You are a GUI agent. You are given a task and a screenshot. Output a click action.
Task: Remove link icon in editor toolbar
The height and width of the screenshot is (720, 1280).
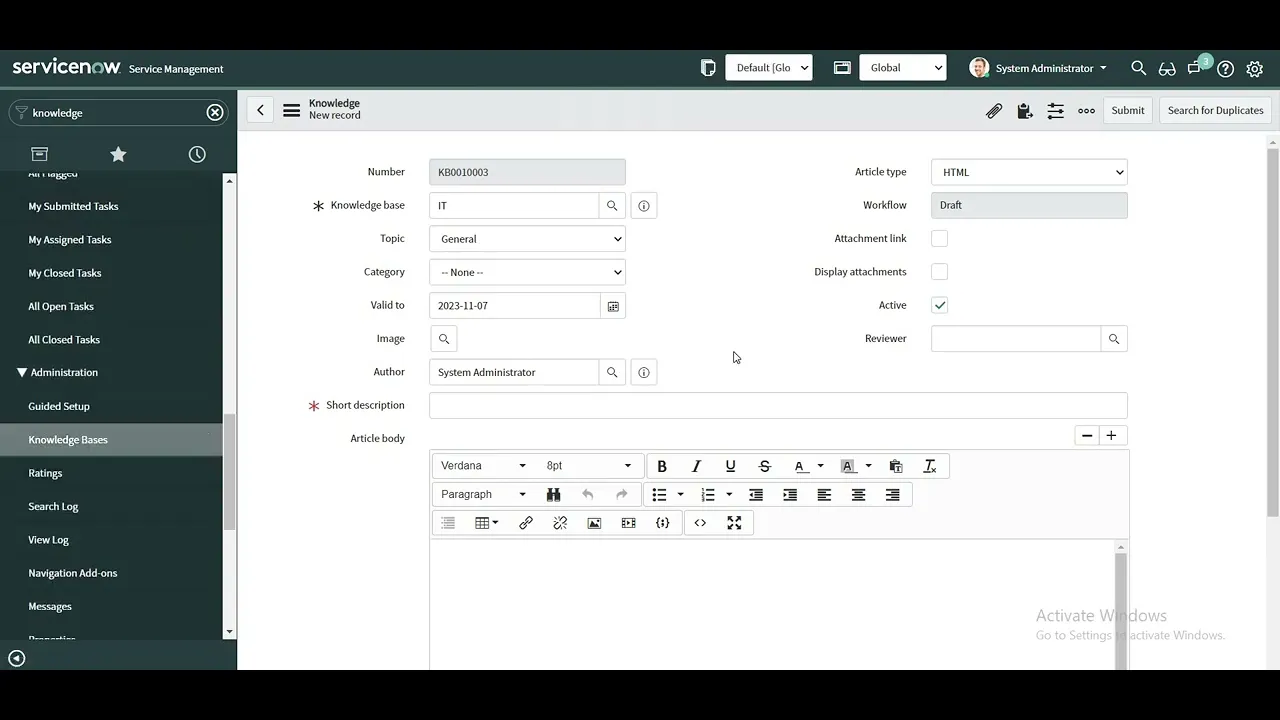(x=560, y=523)
